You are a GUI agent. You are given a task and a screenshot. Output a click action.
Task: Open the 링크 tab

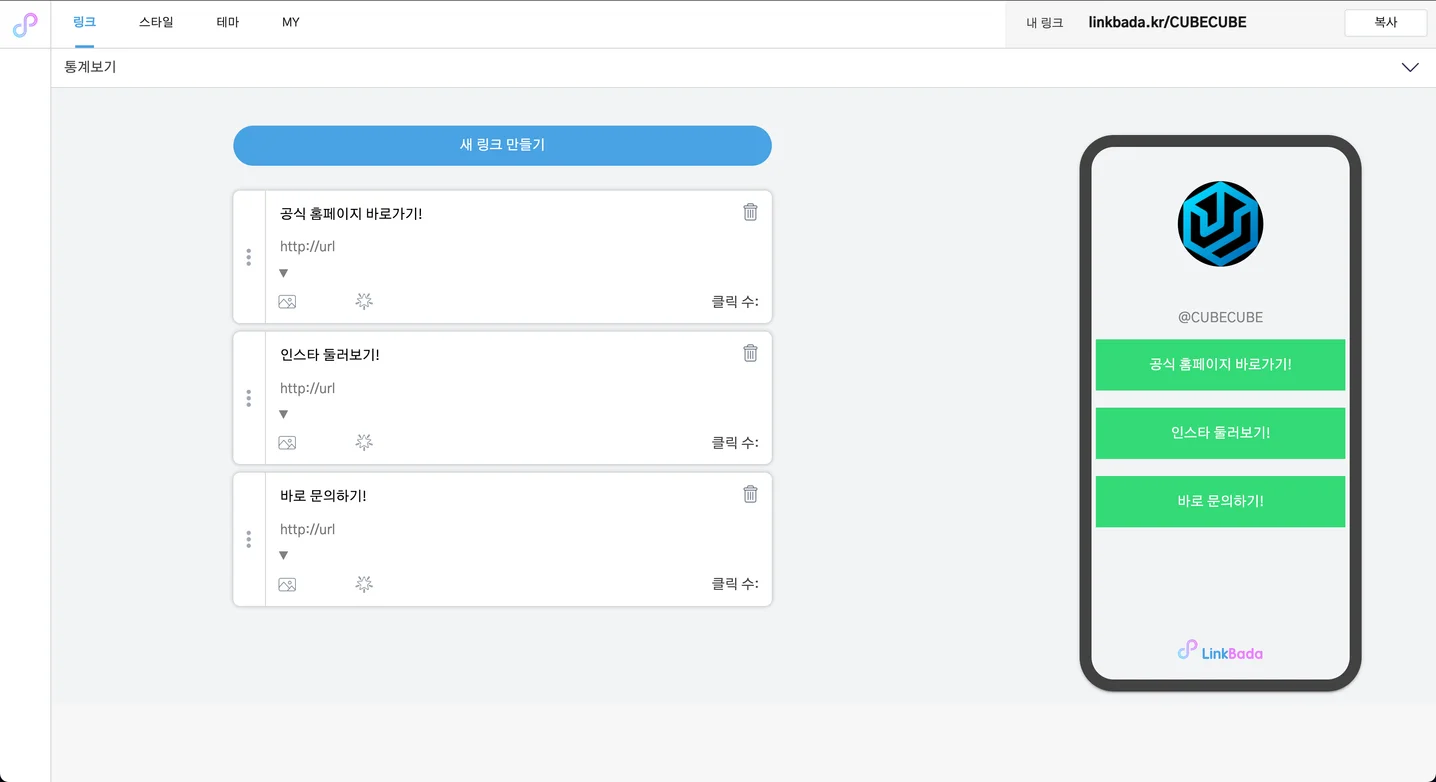coord(84,22)
